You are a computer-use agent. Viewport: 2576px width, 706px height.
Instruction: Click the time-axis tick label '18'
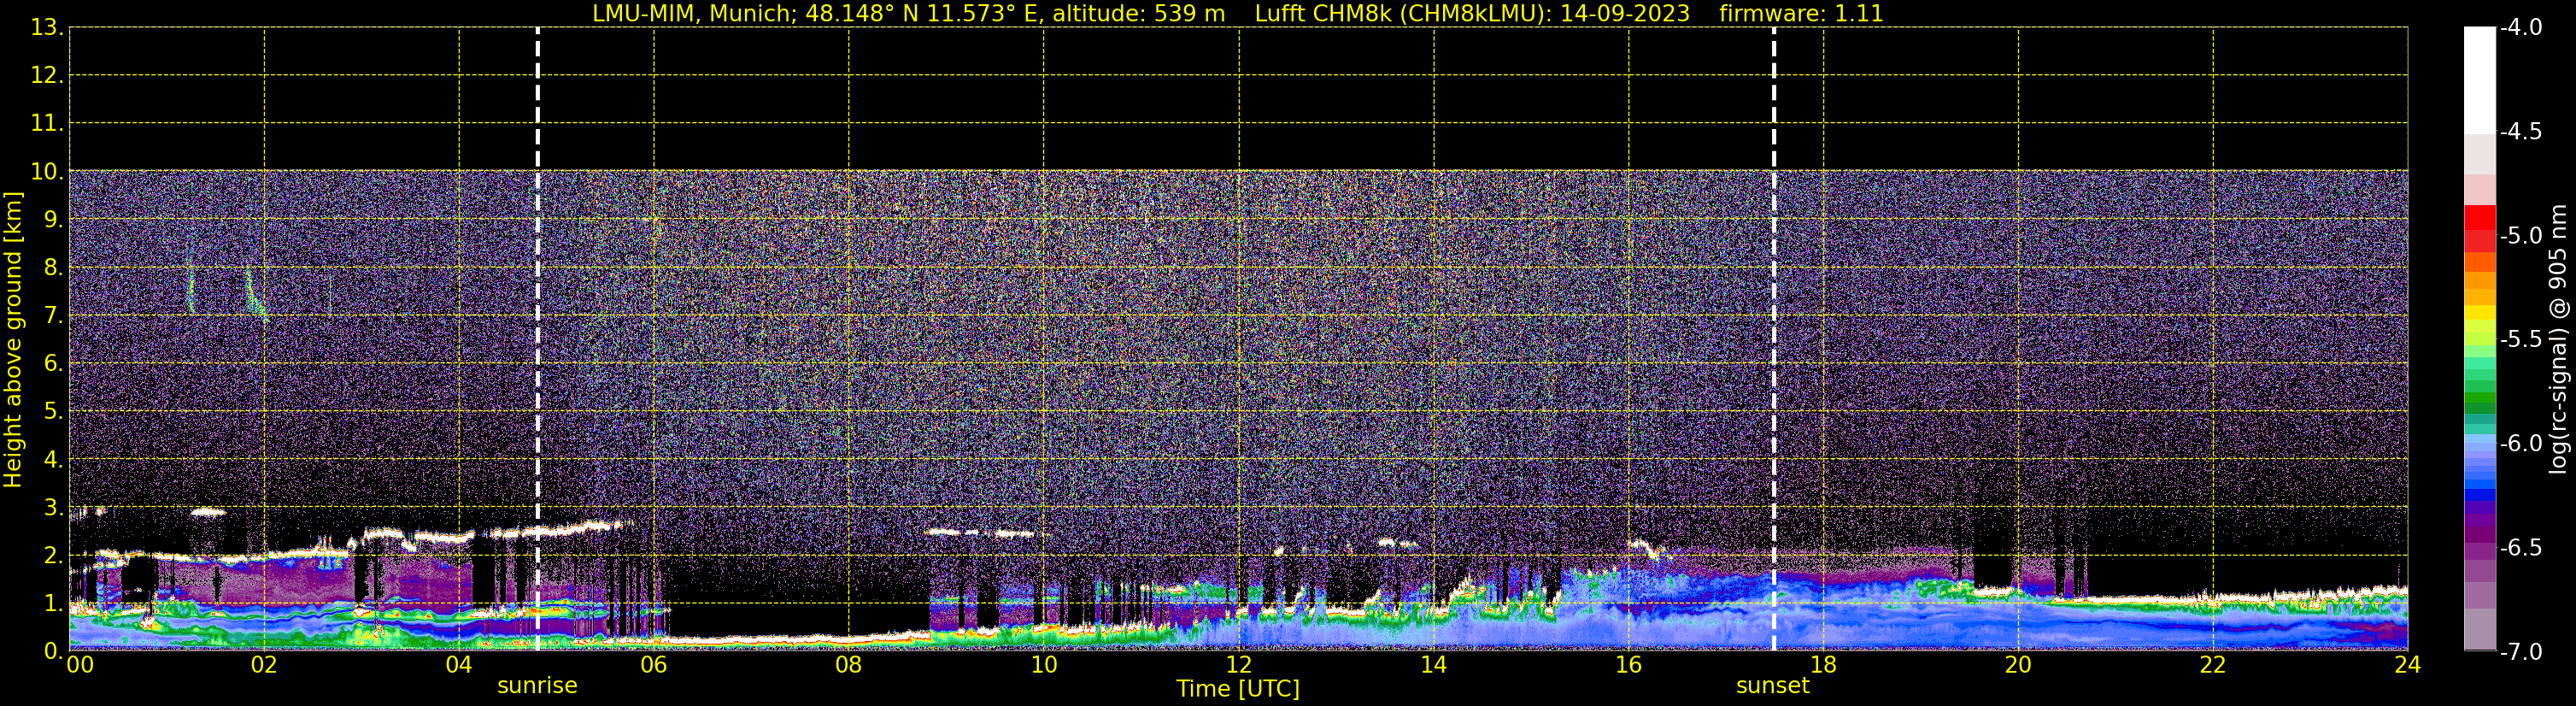(x=1824, y=665)
